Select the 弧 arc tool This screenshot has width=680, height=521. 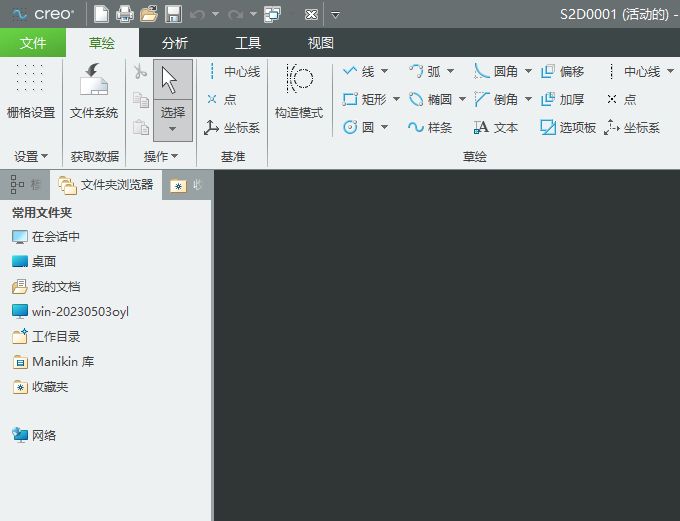(x=425, y=71)
